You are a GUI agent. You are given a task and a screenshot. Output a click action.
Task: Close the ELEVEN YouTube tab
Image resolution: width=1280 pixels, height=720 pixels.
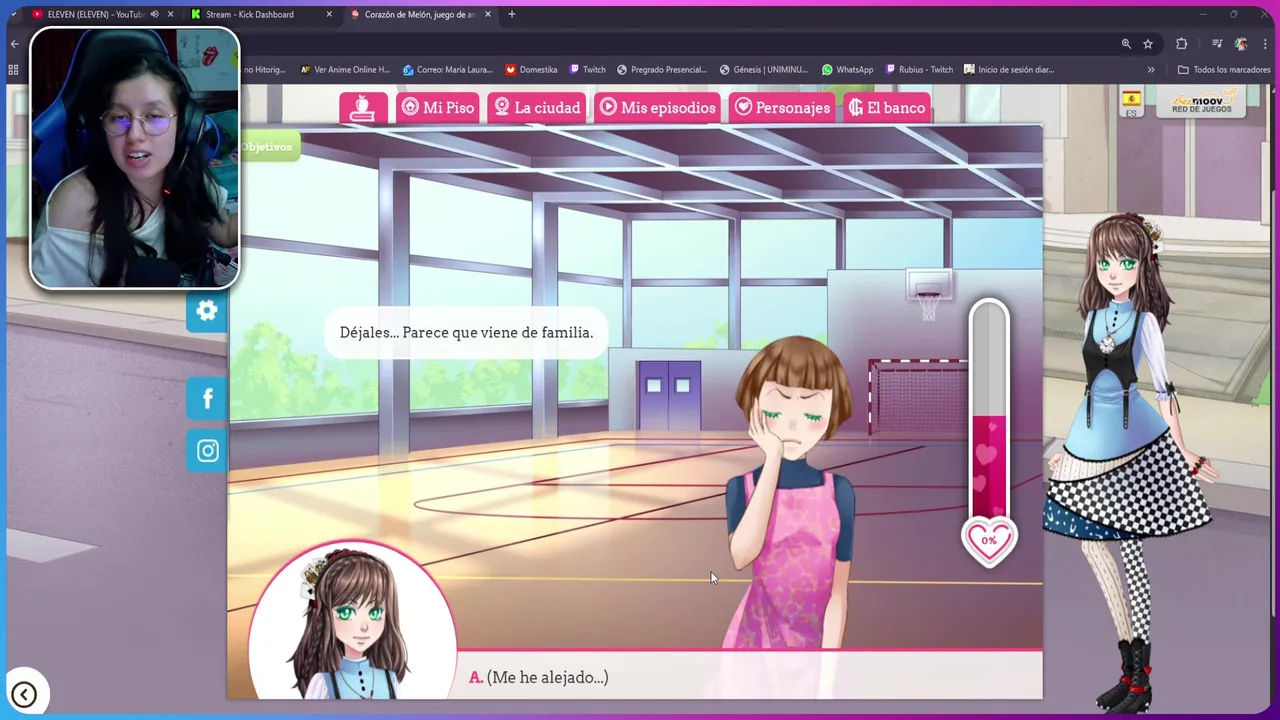(170, 14)
